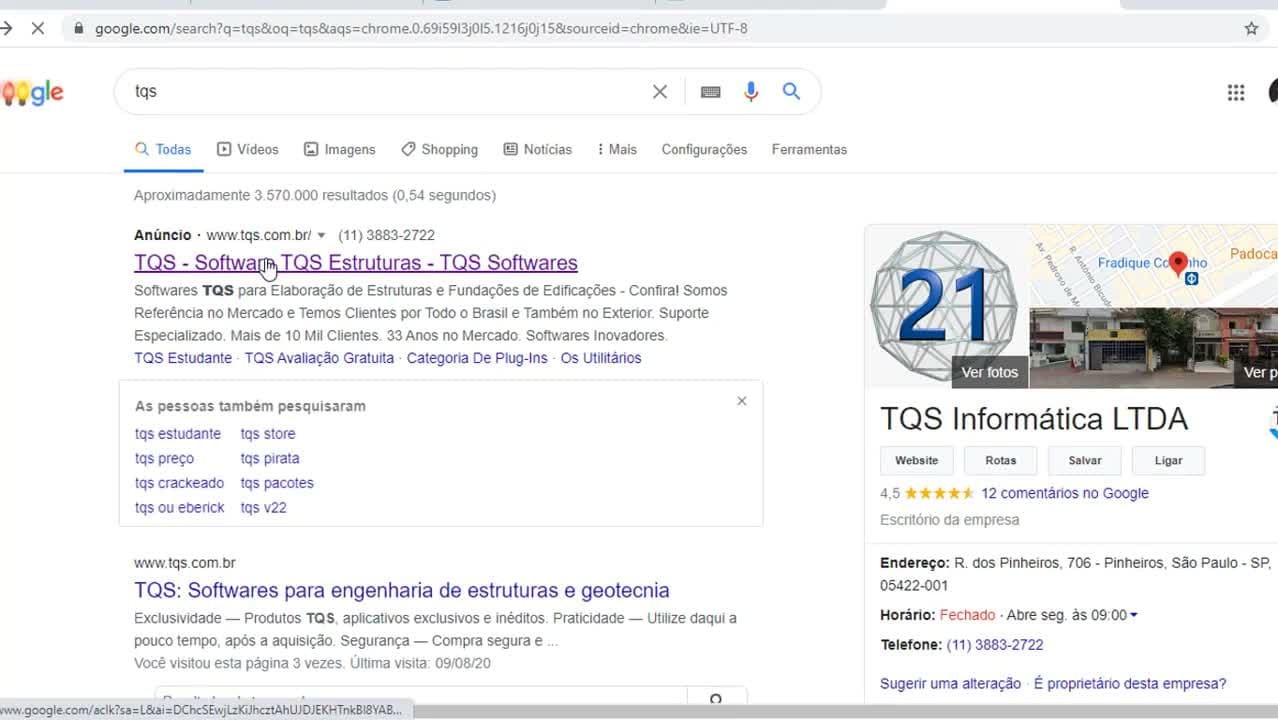This screenshot has height=720, width=1278.
Task: Switch to the Imagens tab
Action: click(340, 149)
